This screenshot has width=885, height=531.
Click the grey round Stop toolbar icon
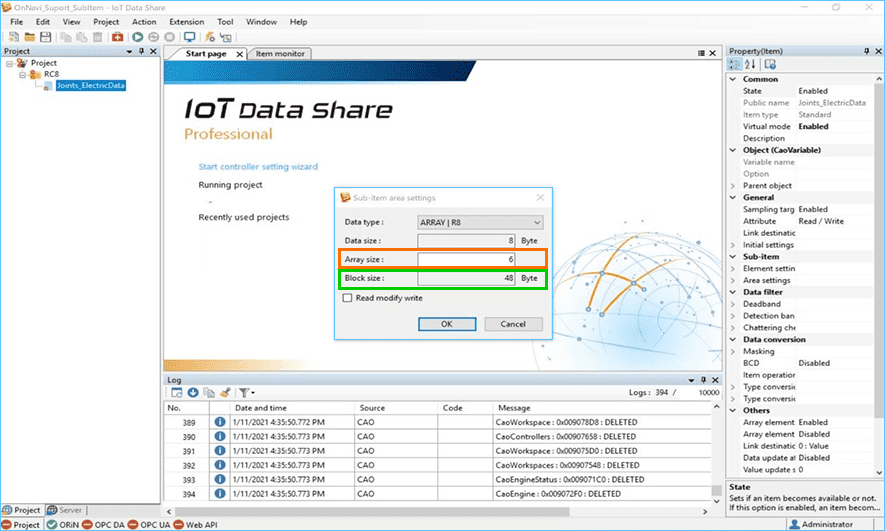pyautogui.click(x=169, y=37)
